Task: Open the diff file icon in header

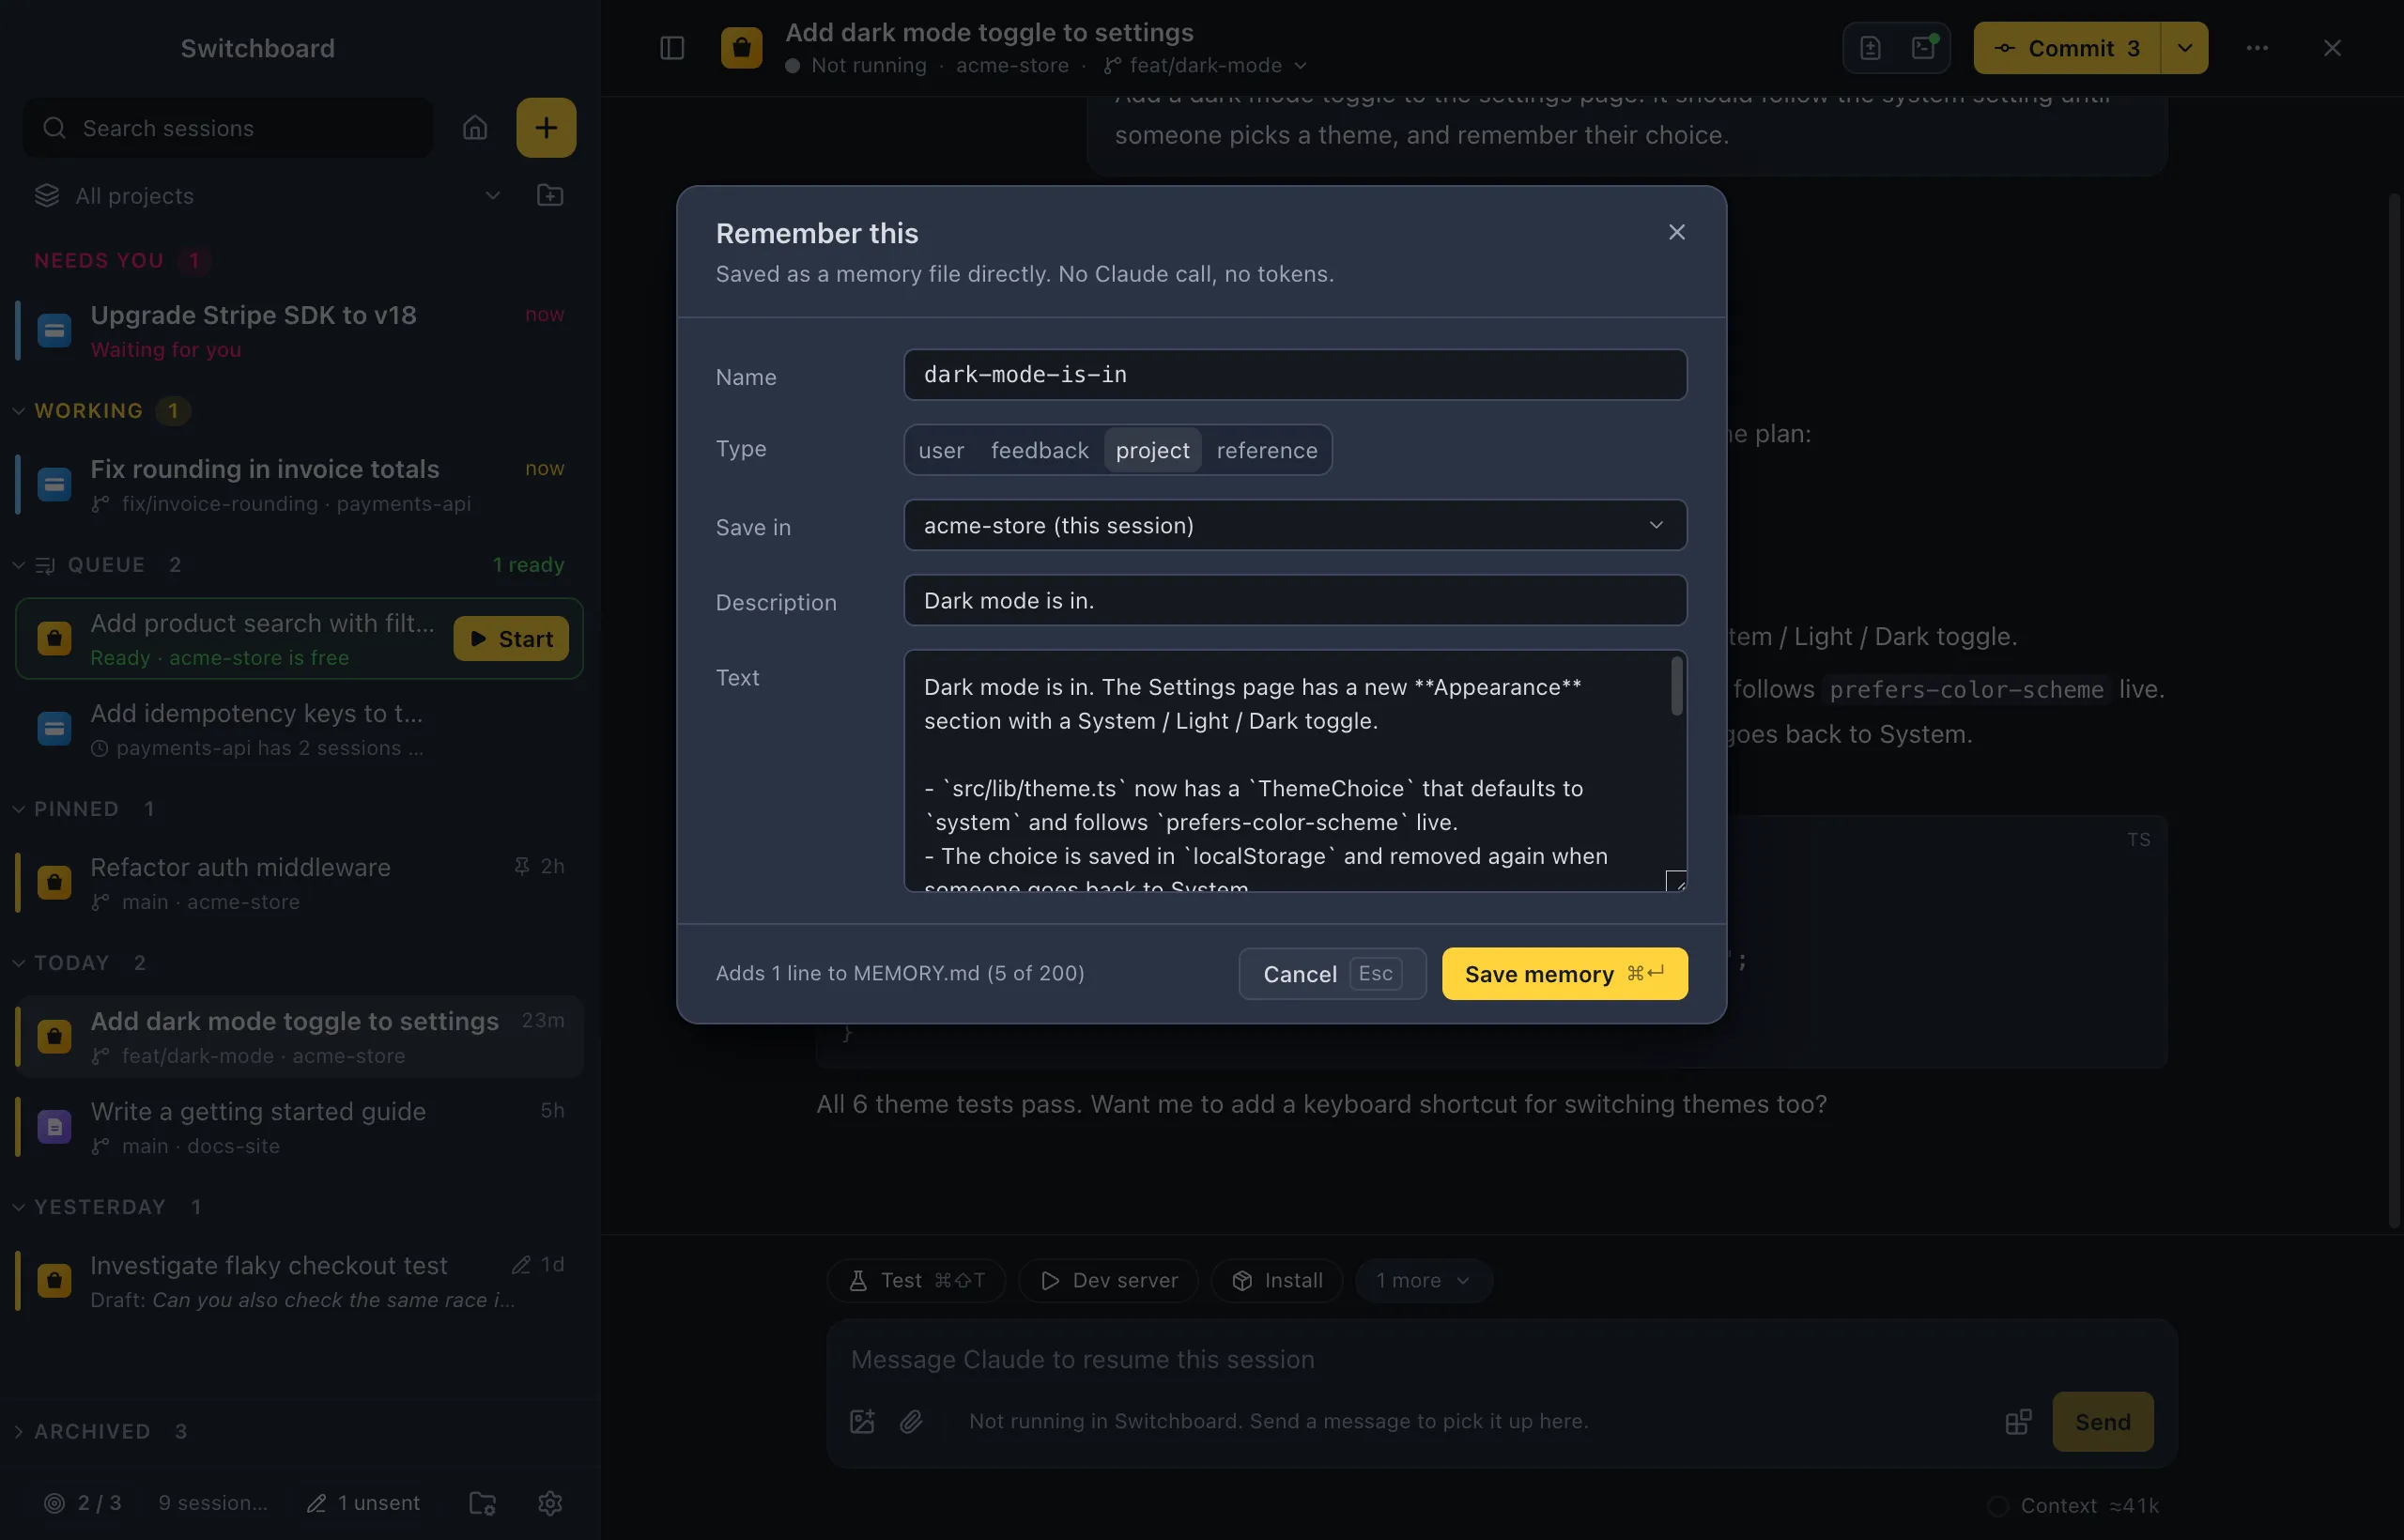Action: (x=1870, y=48)
